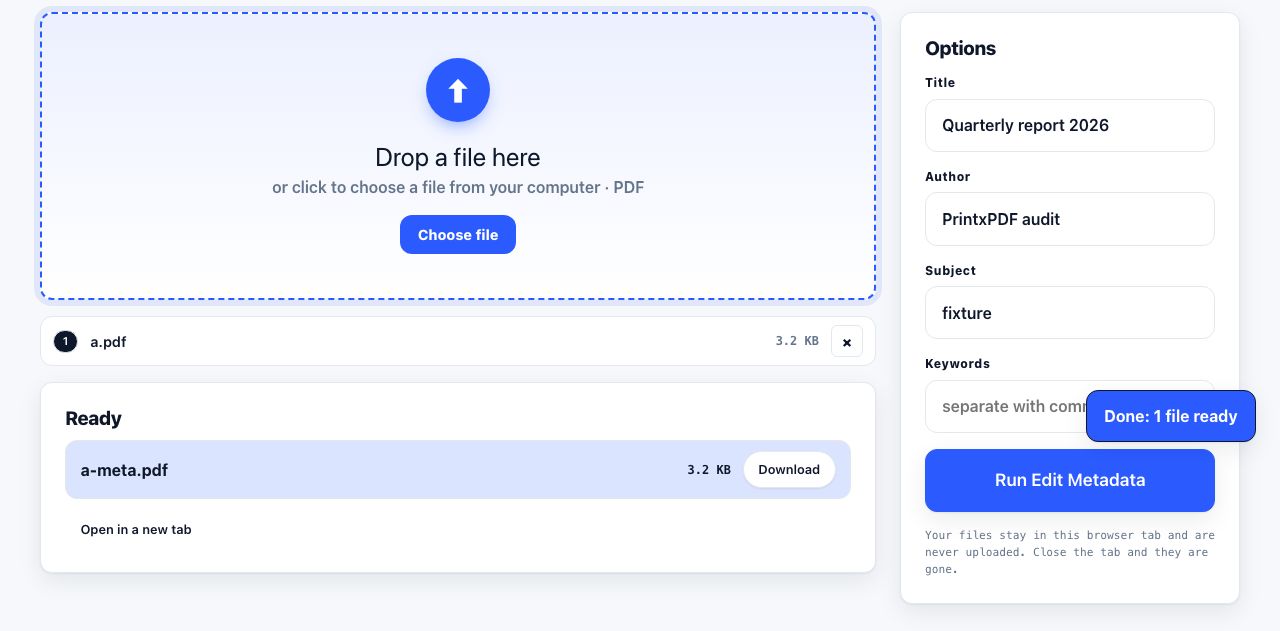Open the result in a new tab
The width and height of the screenshot is (1280, 631).
(x=136, y=529)
